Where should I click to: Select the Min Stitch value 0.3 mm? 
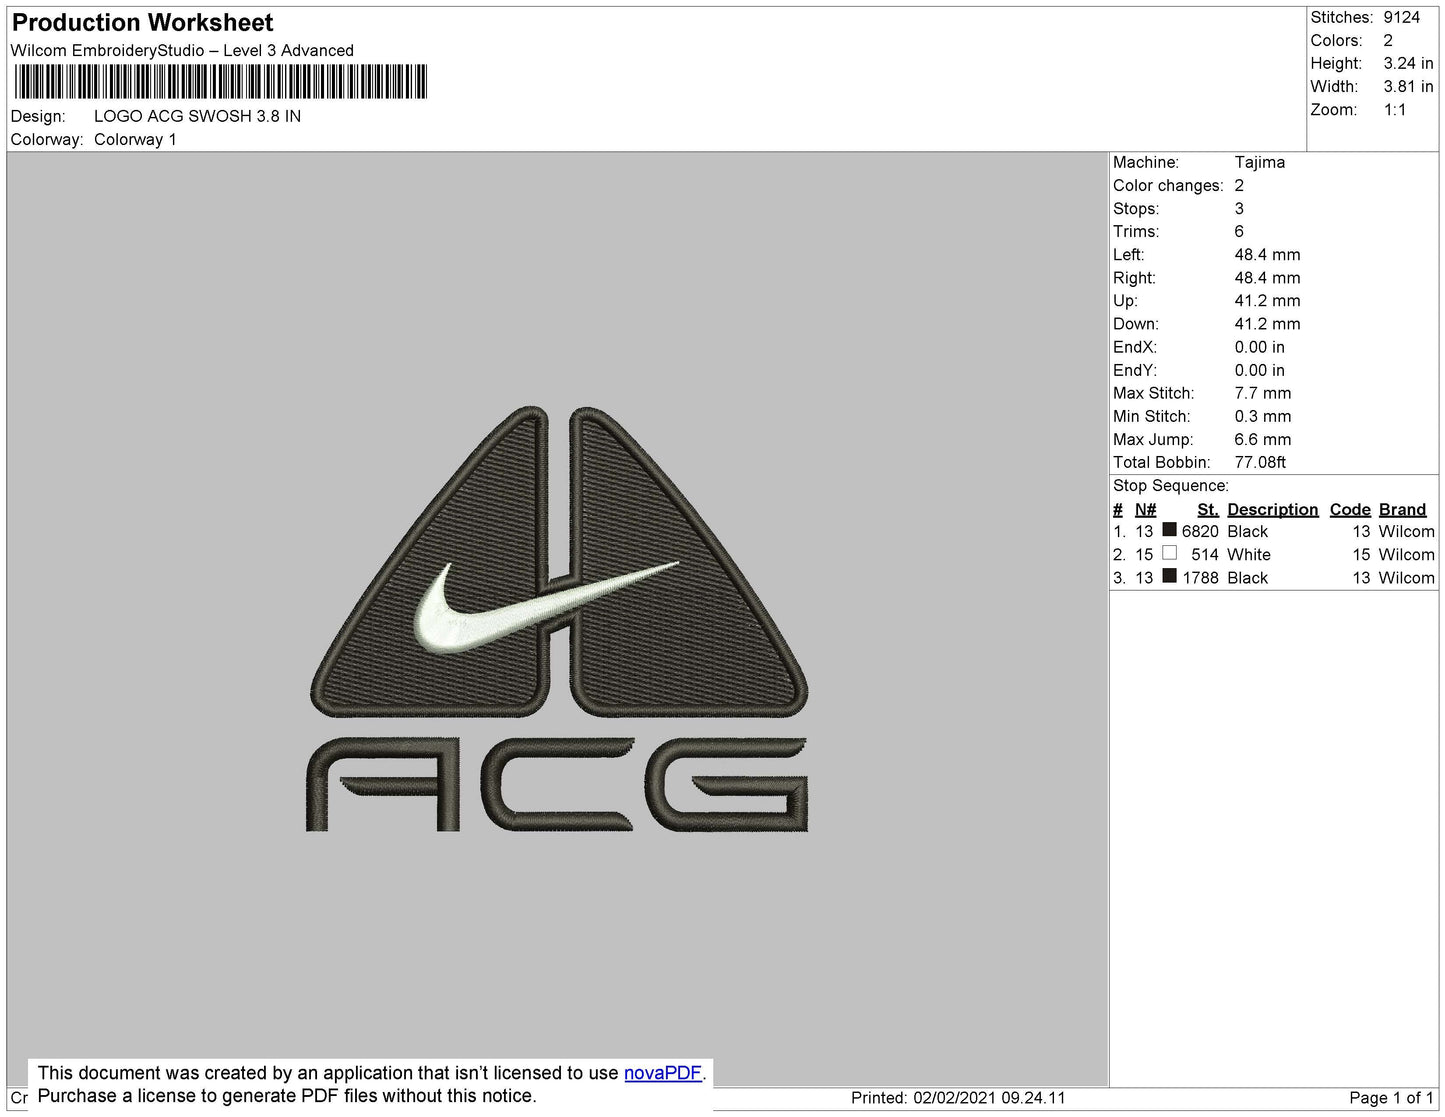[x=1262, y=416]
